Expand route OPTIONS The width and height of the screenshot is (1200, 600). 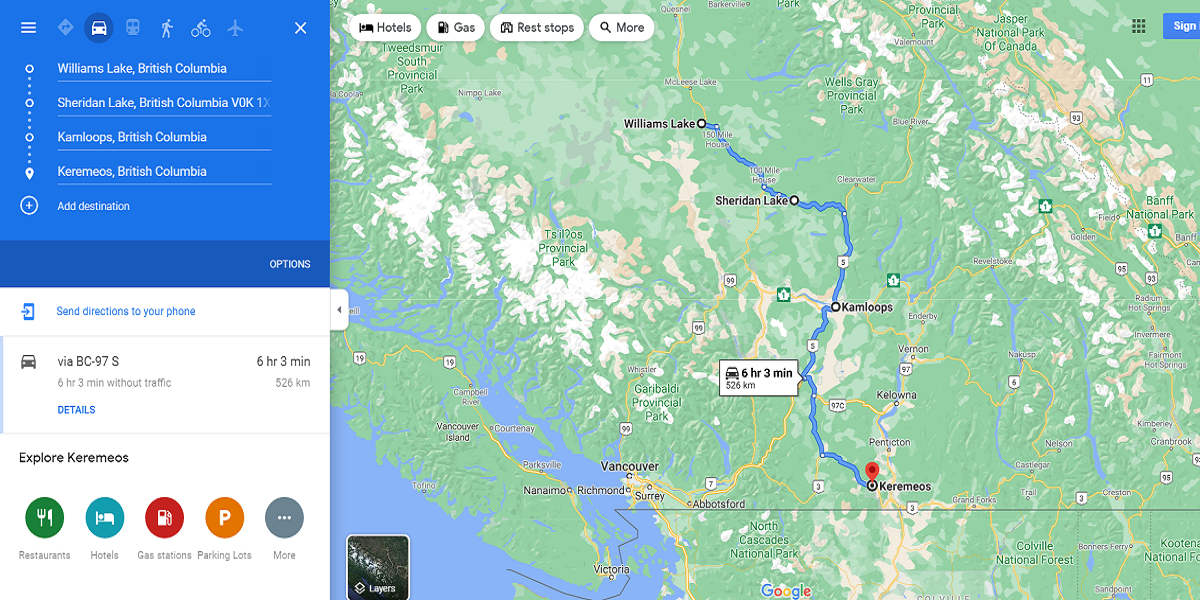pyautogui.click(x=290, y=264)
